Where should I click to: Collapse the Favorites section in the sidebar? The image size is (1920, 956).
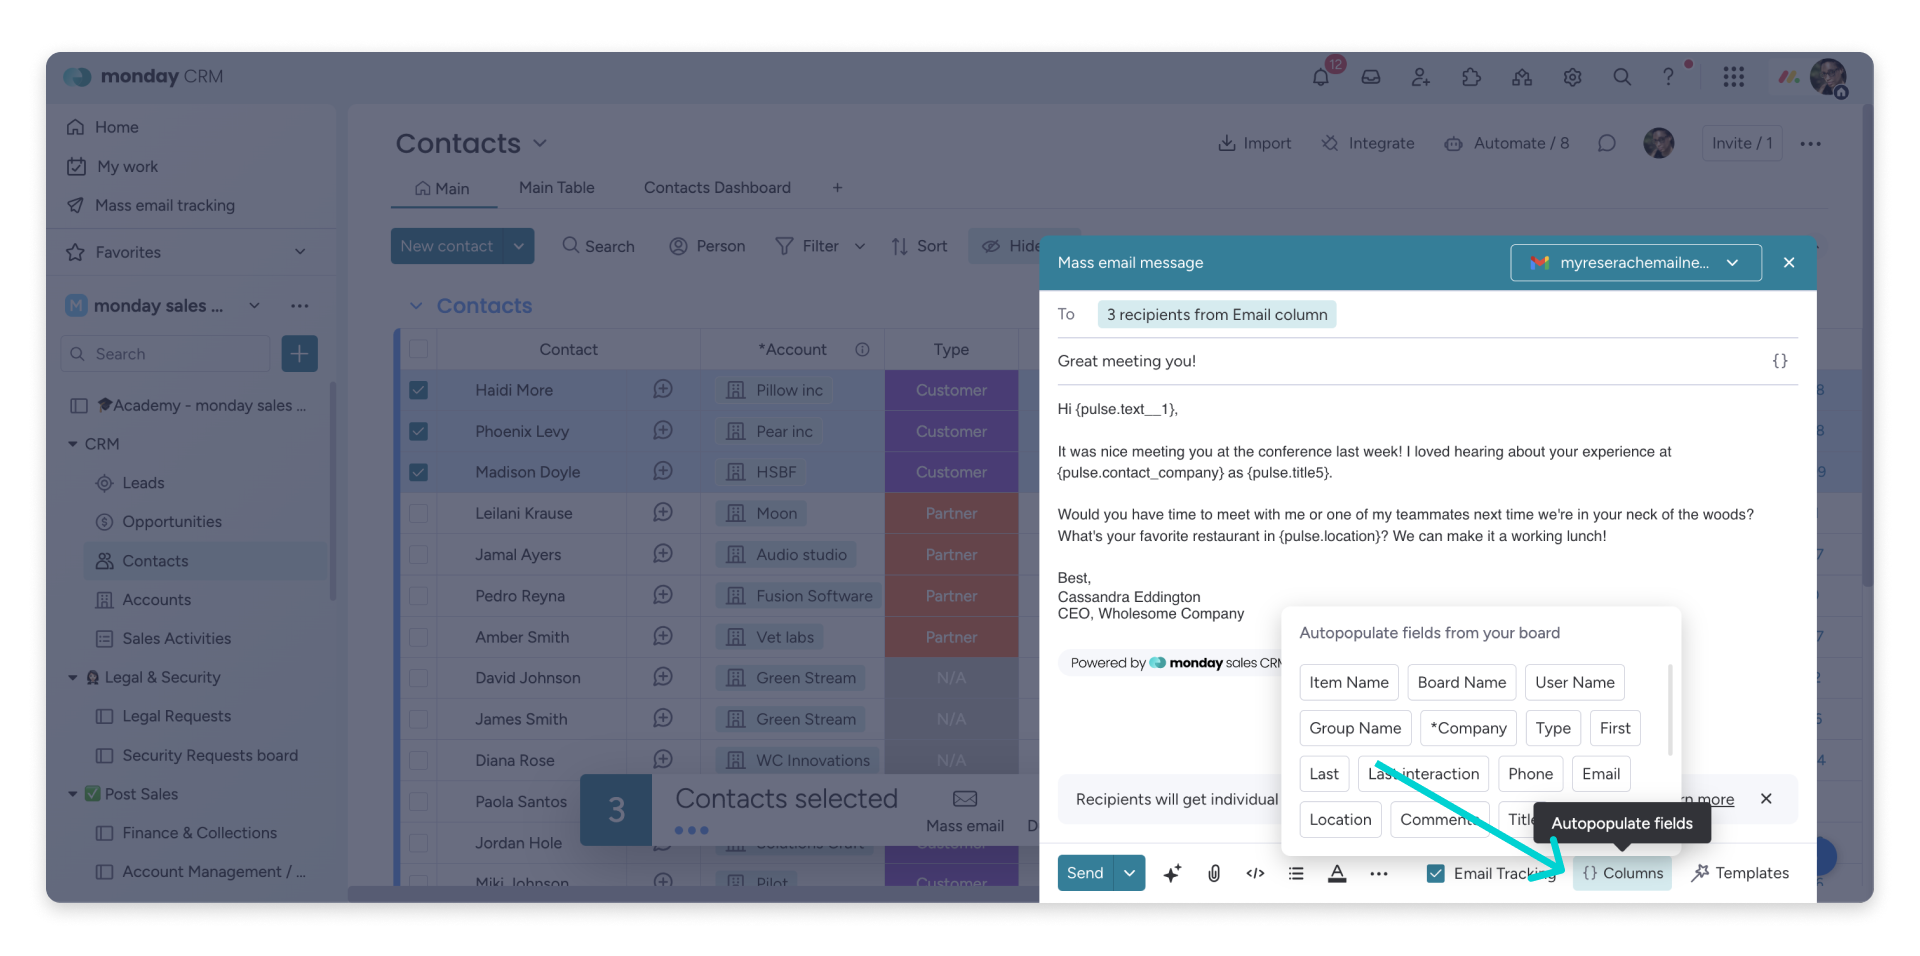pyautogui.click(x=301, y=252)
